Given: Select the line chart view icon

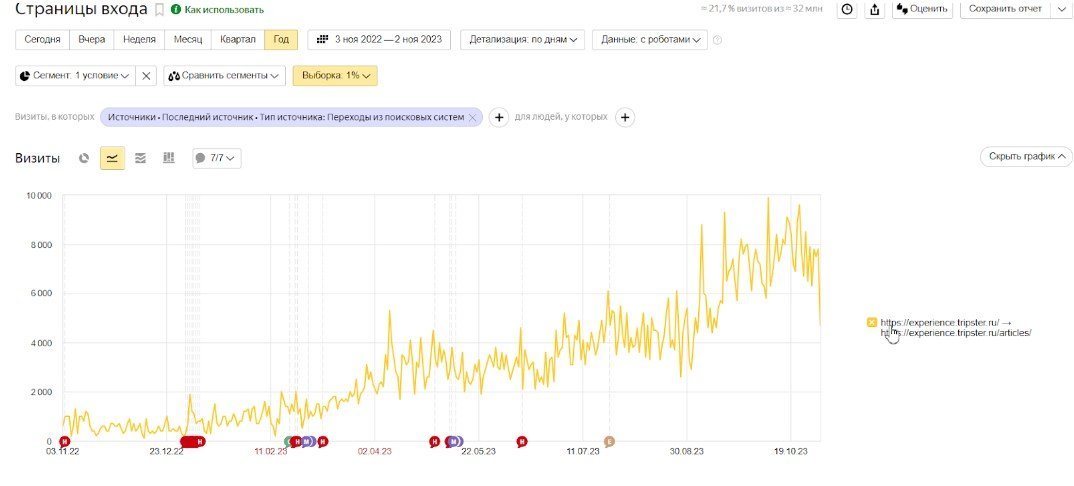Looking at the screenshot, I should pos(112,158).
